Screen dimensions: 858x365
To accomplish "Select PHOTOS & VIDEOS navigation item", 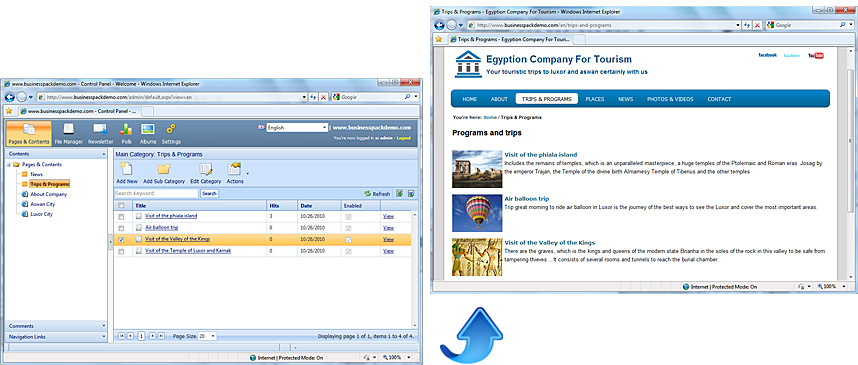I will tap(670, 99).
